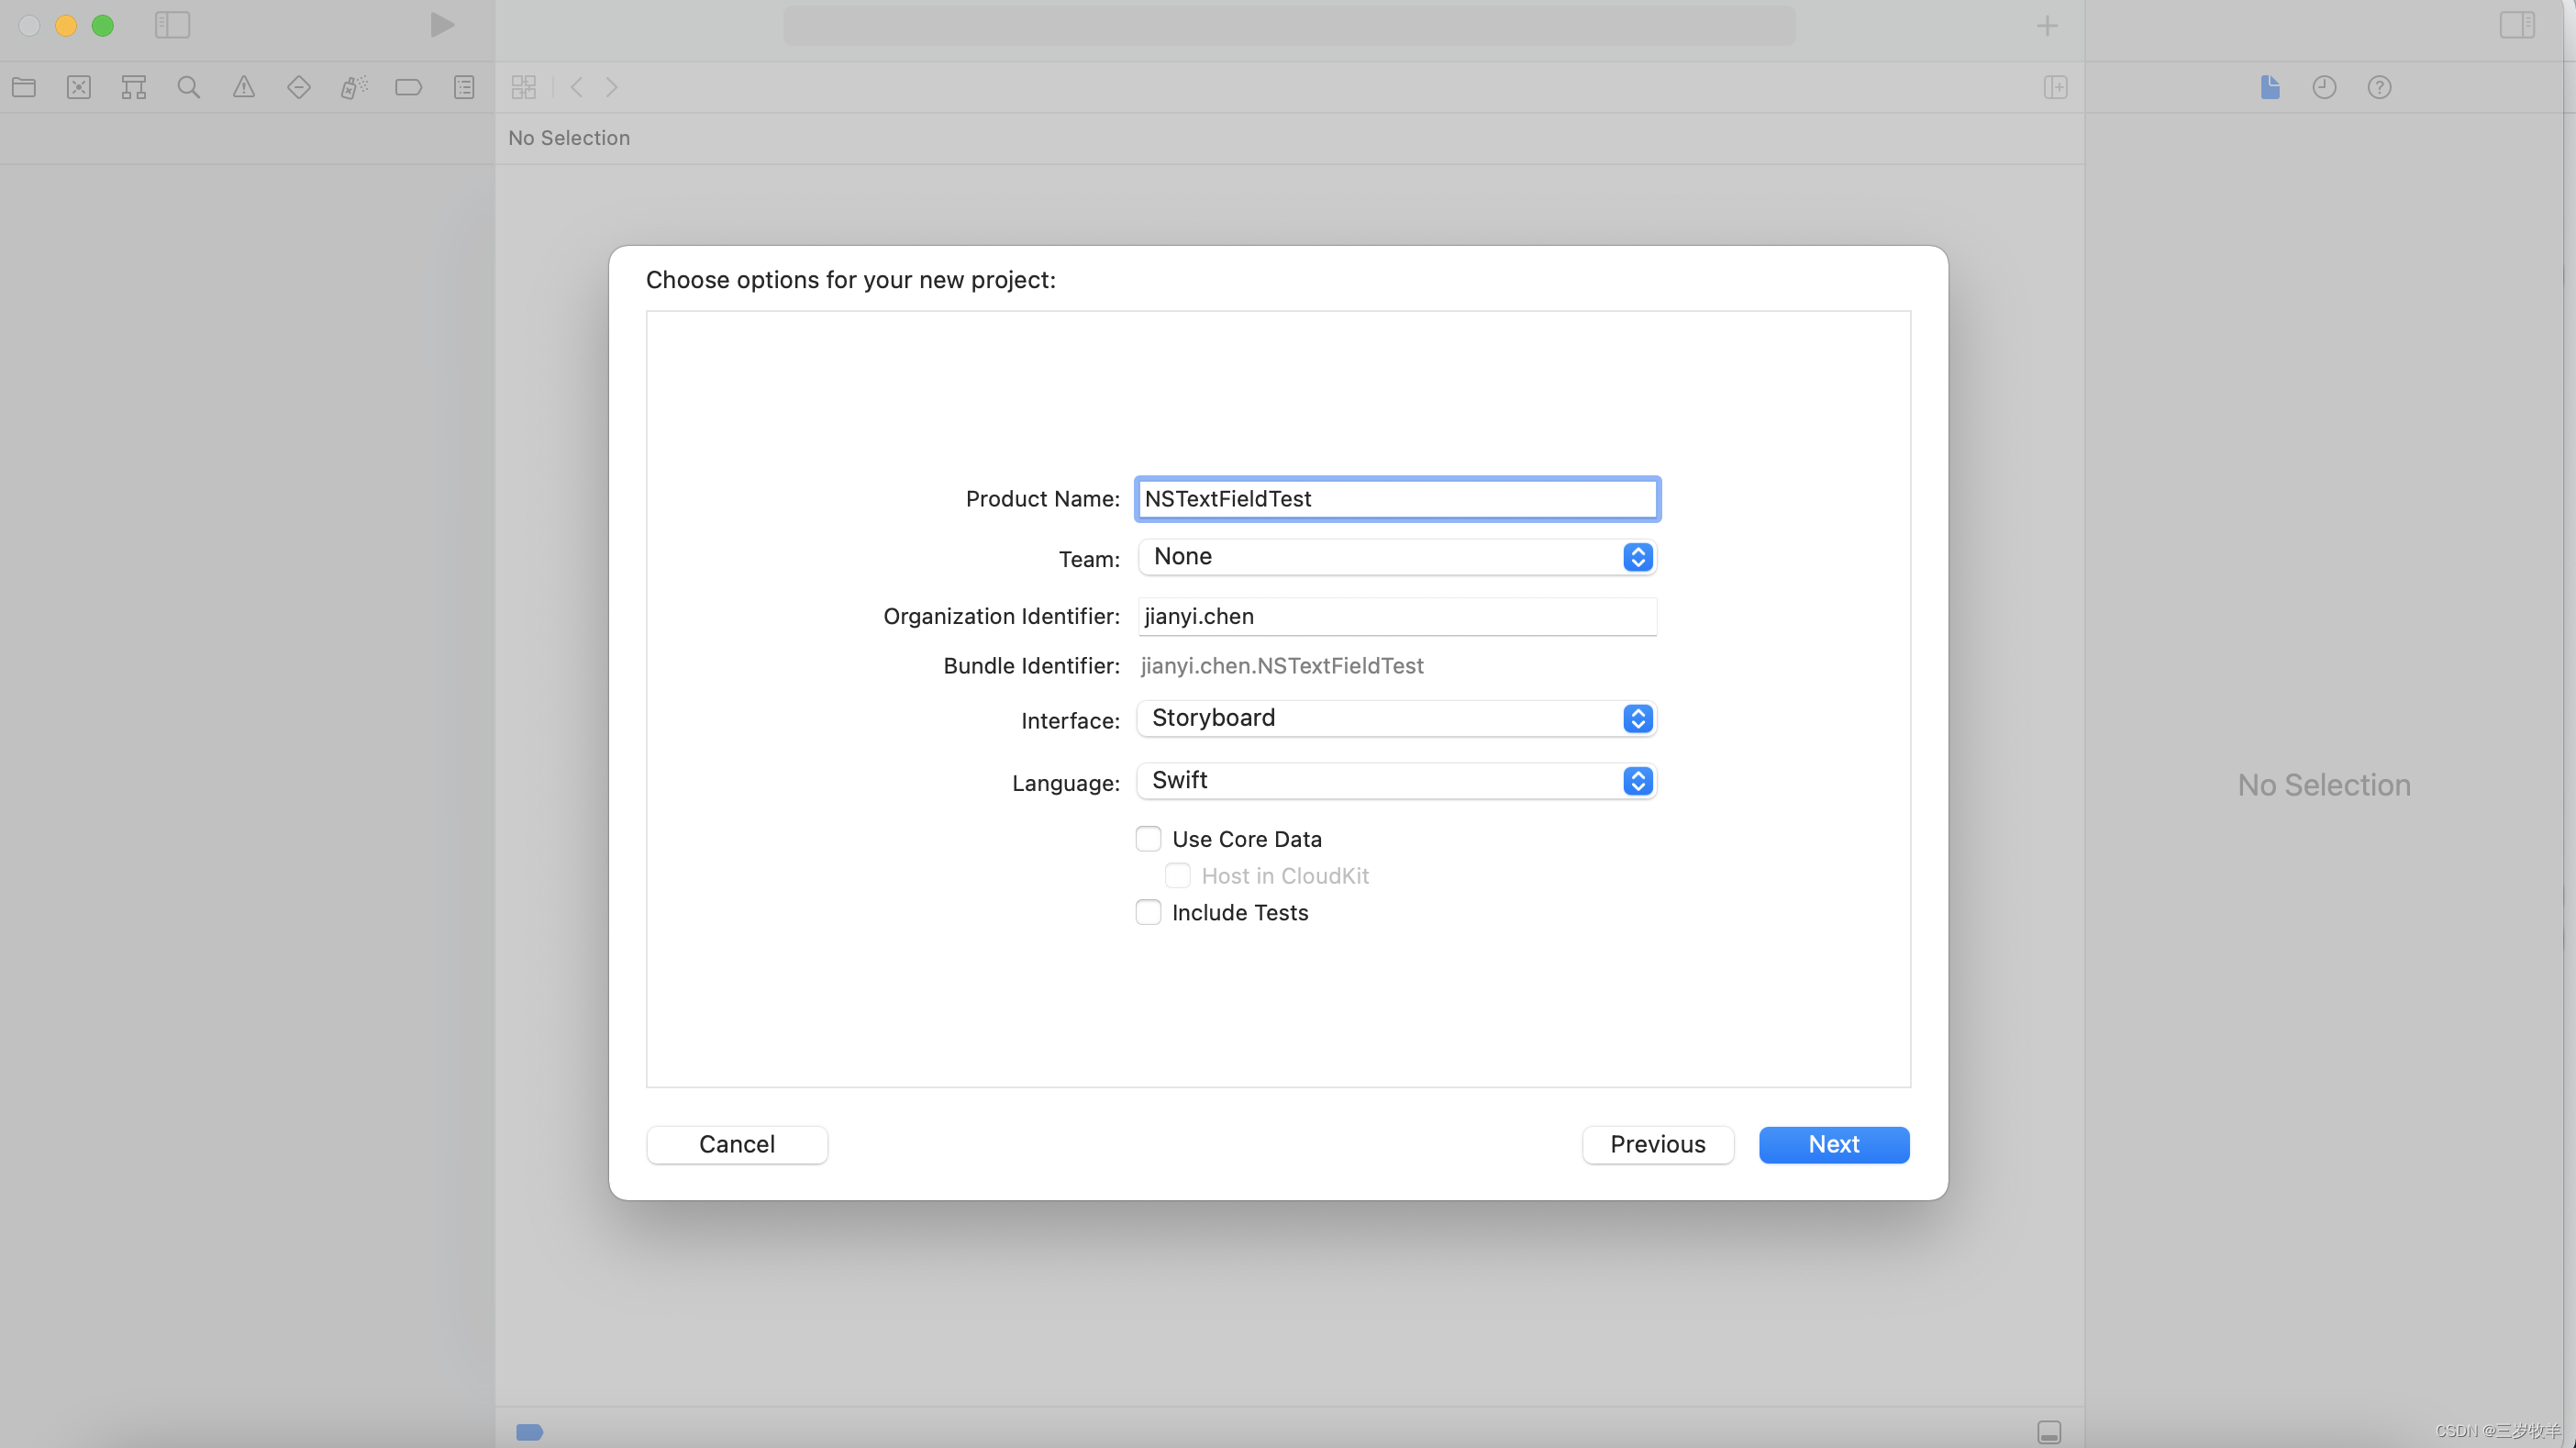The width and height of the screenshot is (2576, 1448).
Task: Open the source control navigator icon
Action: tap(79, 87)
